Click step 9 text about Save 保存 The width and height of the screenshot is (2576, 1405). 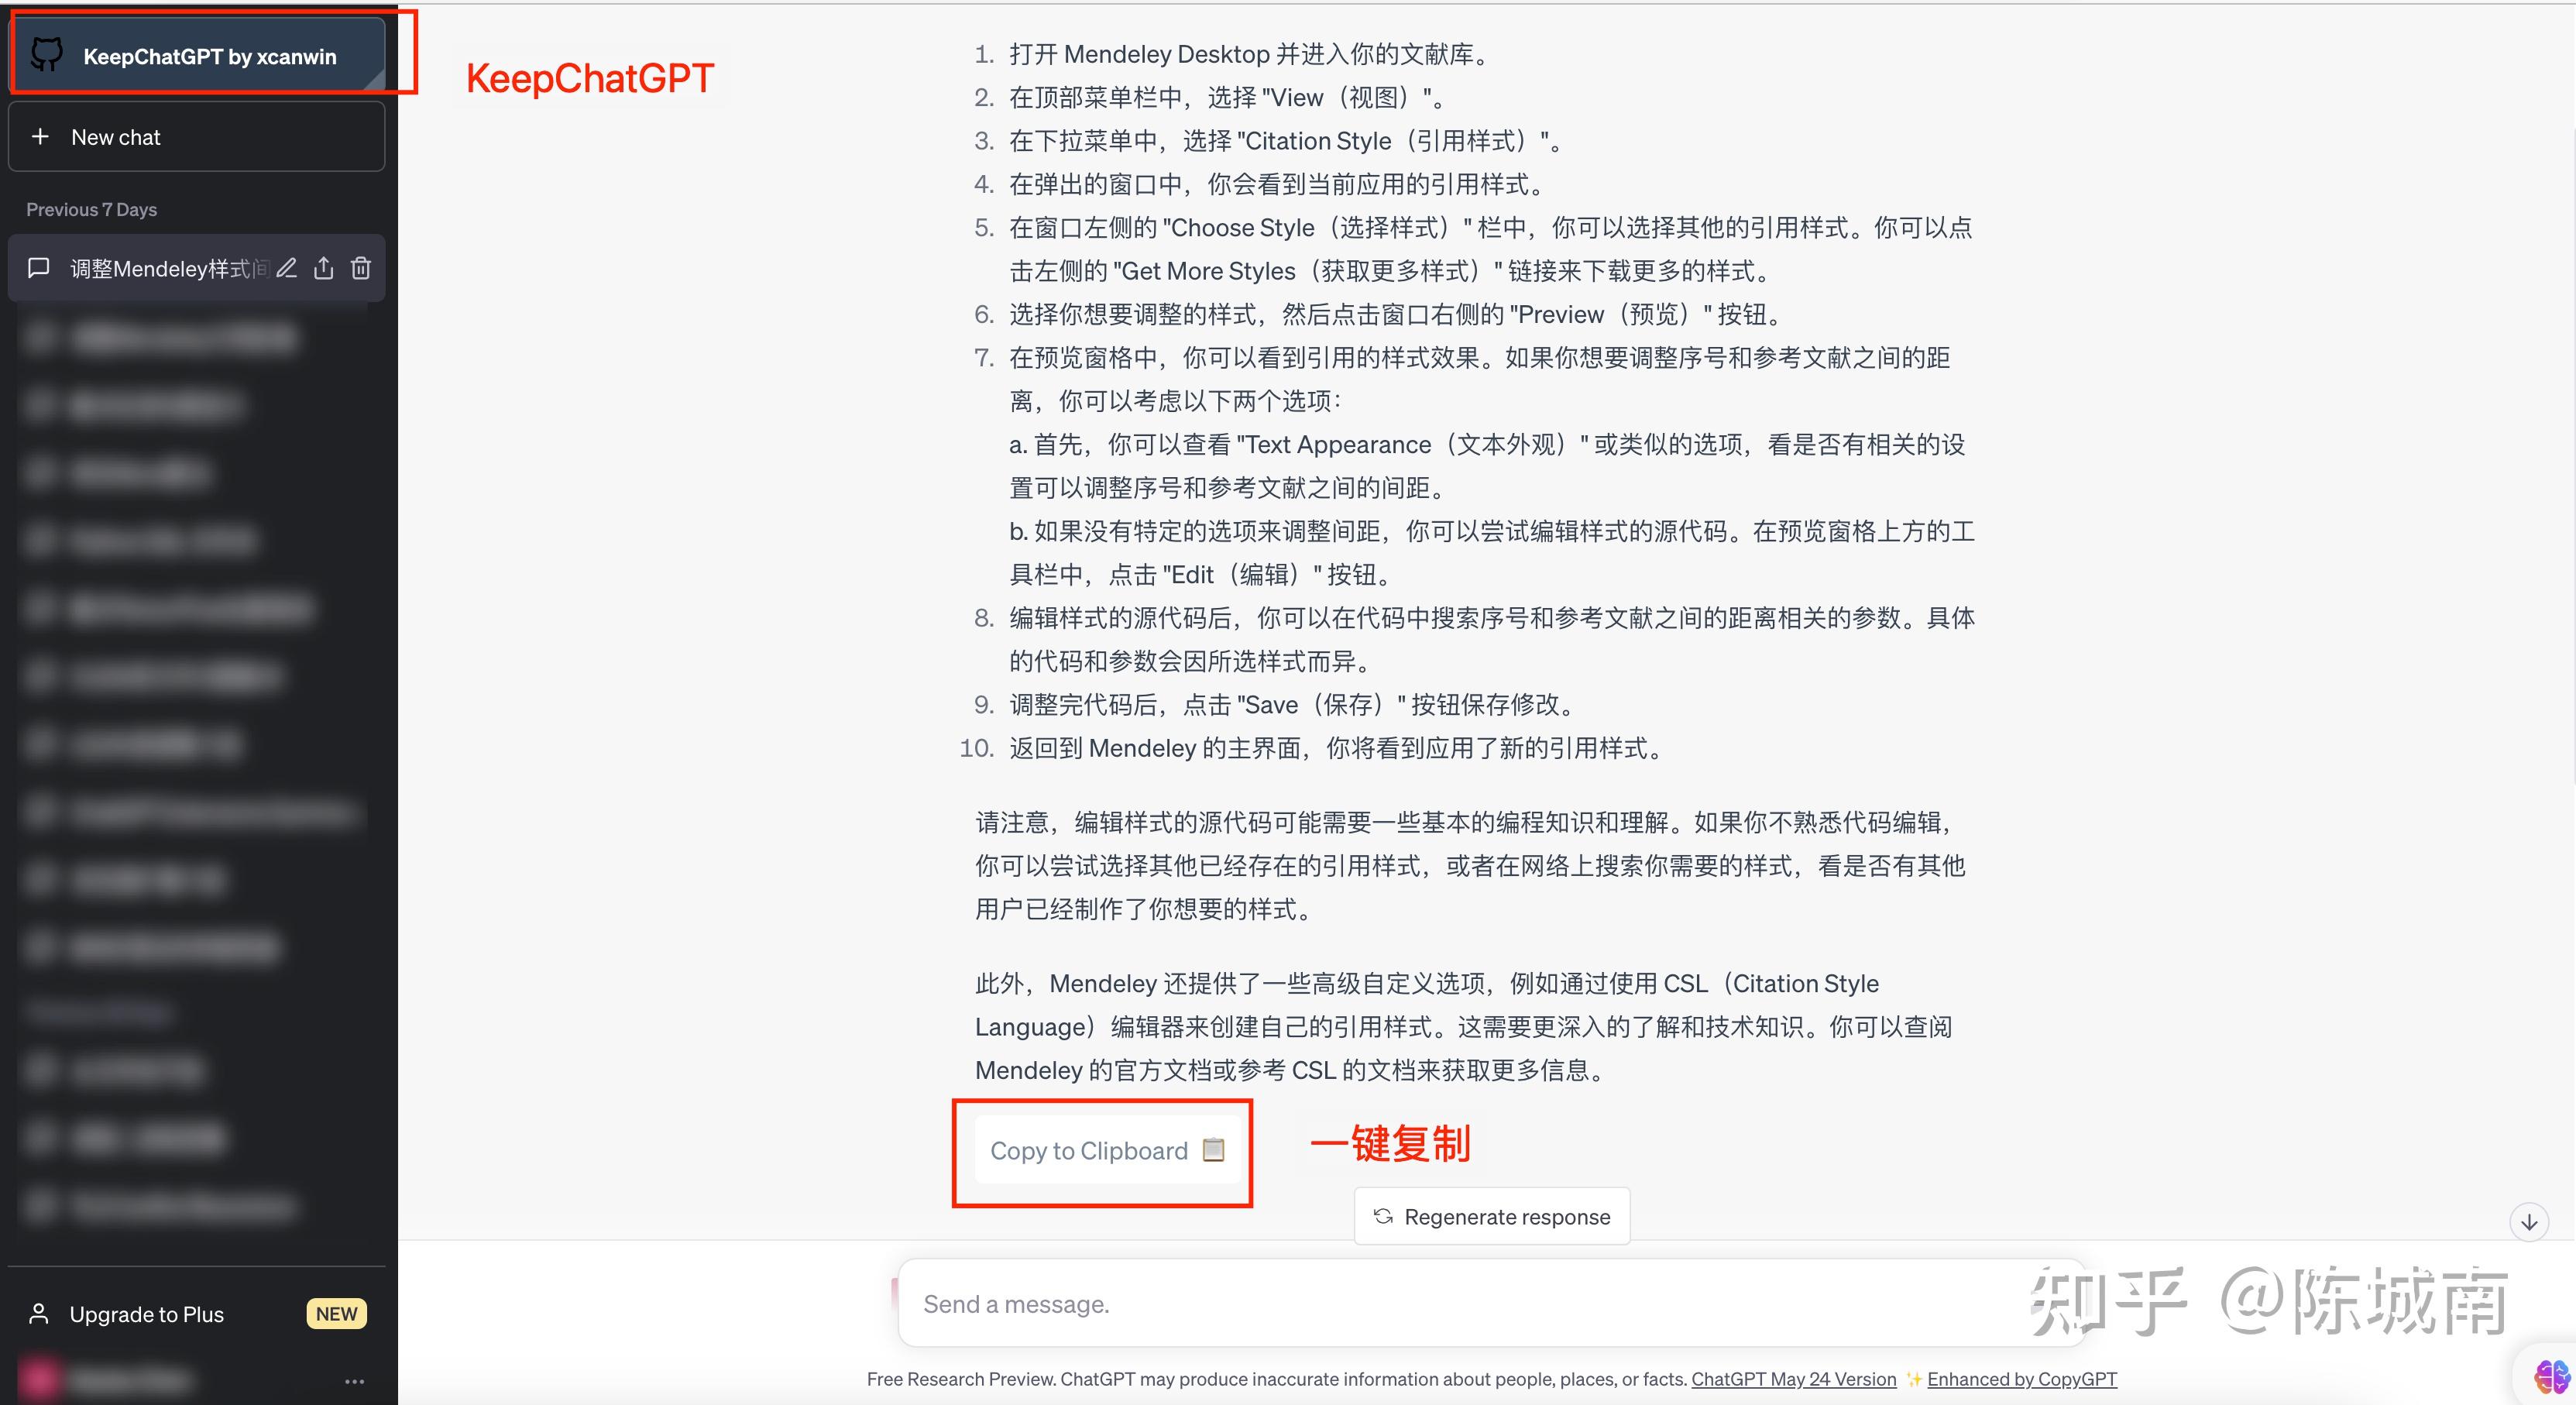click(x=1294, y=705)
